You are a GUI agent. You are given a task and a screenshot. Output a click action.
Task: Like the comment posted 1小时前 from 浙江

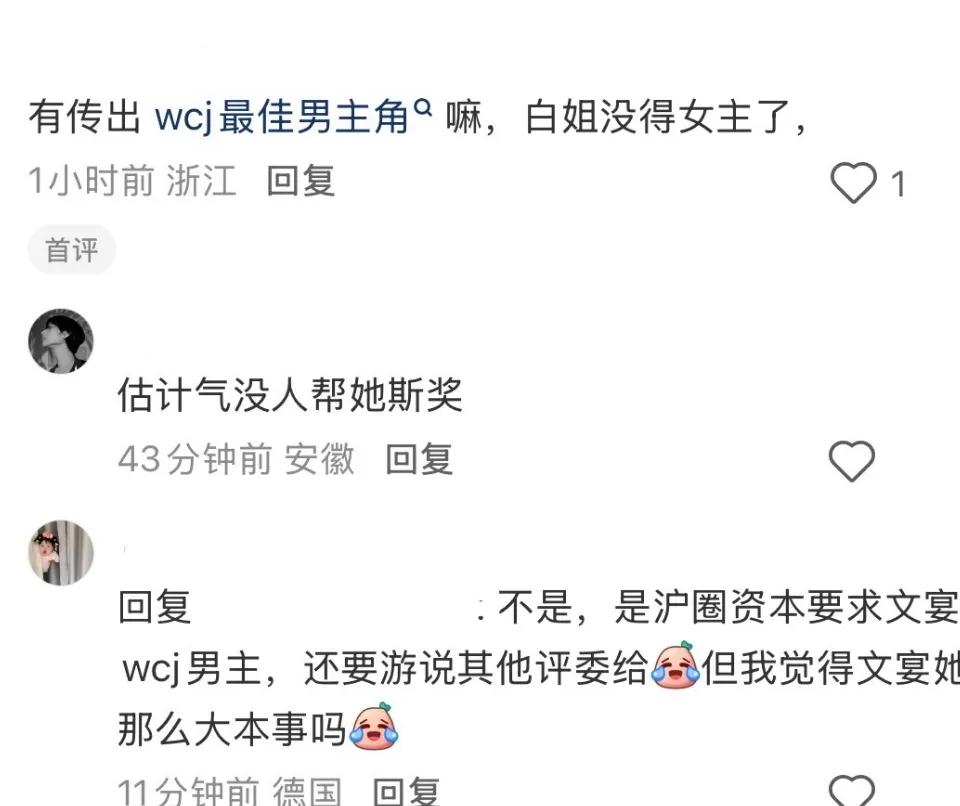(853, 183)
